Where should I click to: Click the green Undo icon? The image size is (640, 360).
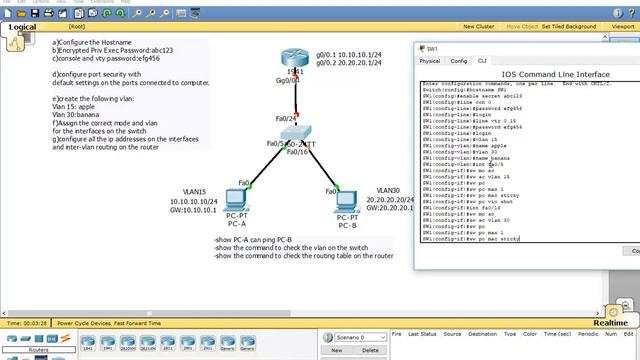coord(107,13)
